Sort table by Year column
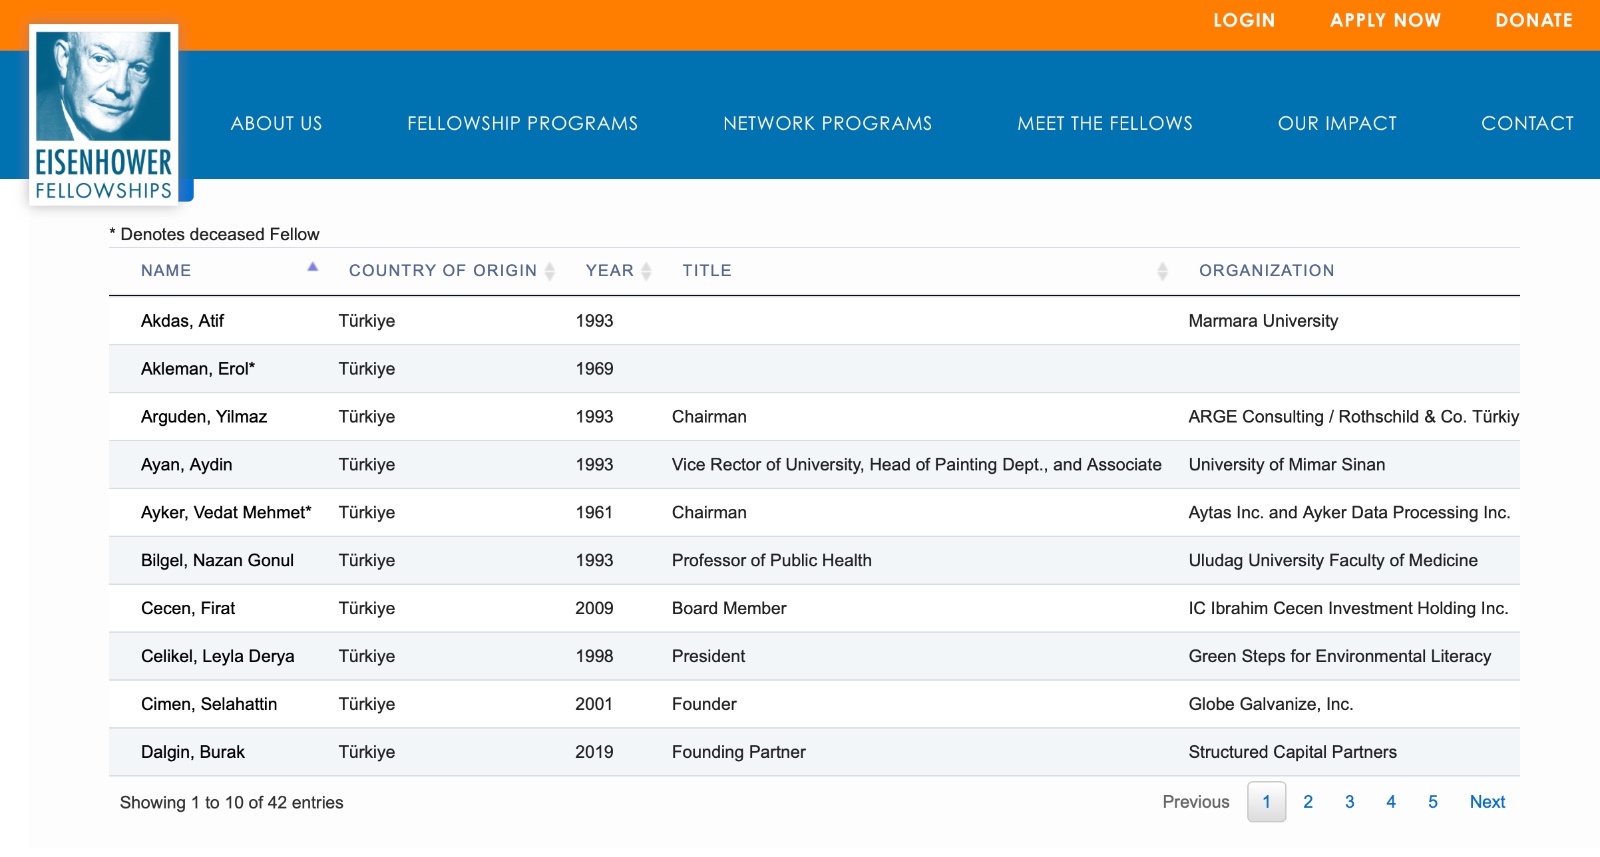Screen dimensions: 1600x857 610,271
